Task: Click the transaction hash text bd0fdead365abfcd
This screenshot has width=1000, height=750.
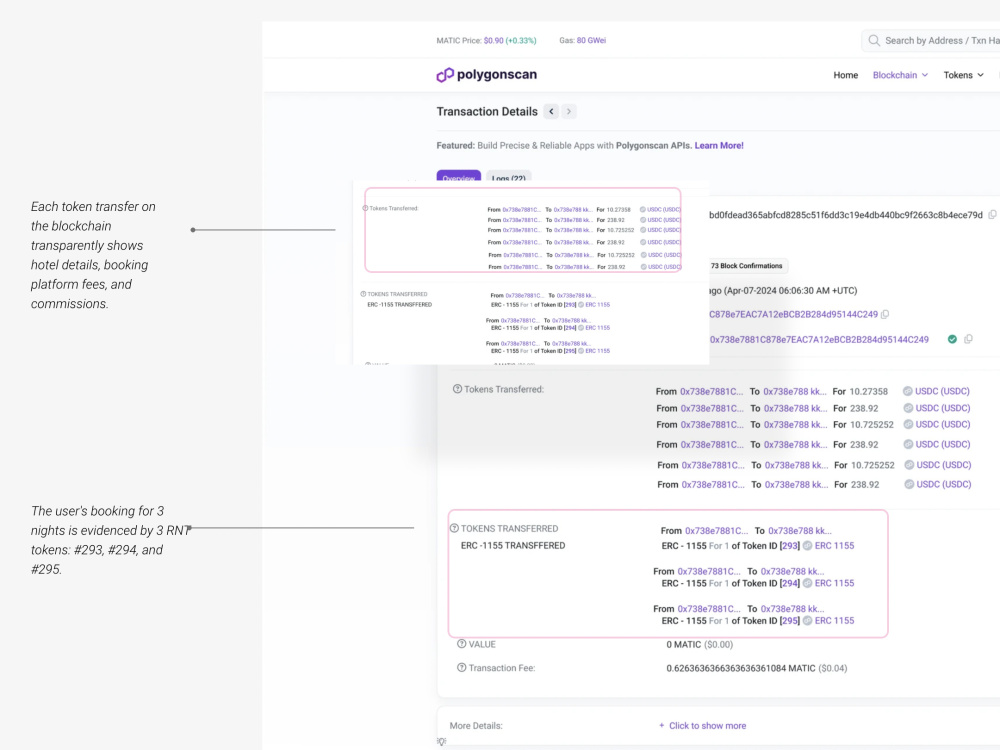Action: (x=846, y=215)
